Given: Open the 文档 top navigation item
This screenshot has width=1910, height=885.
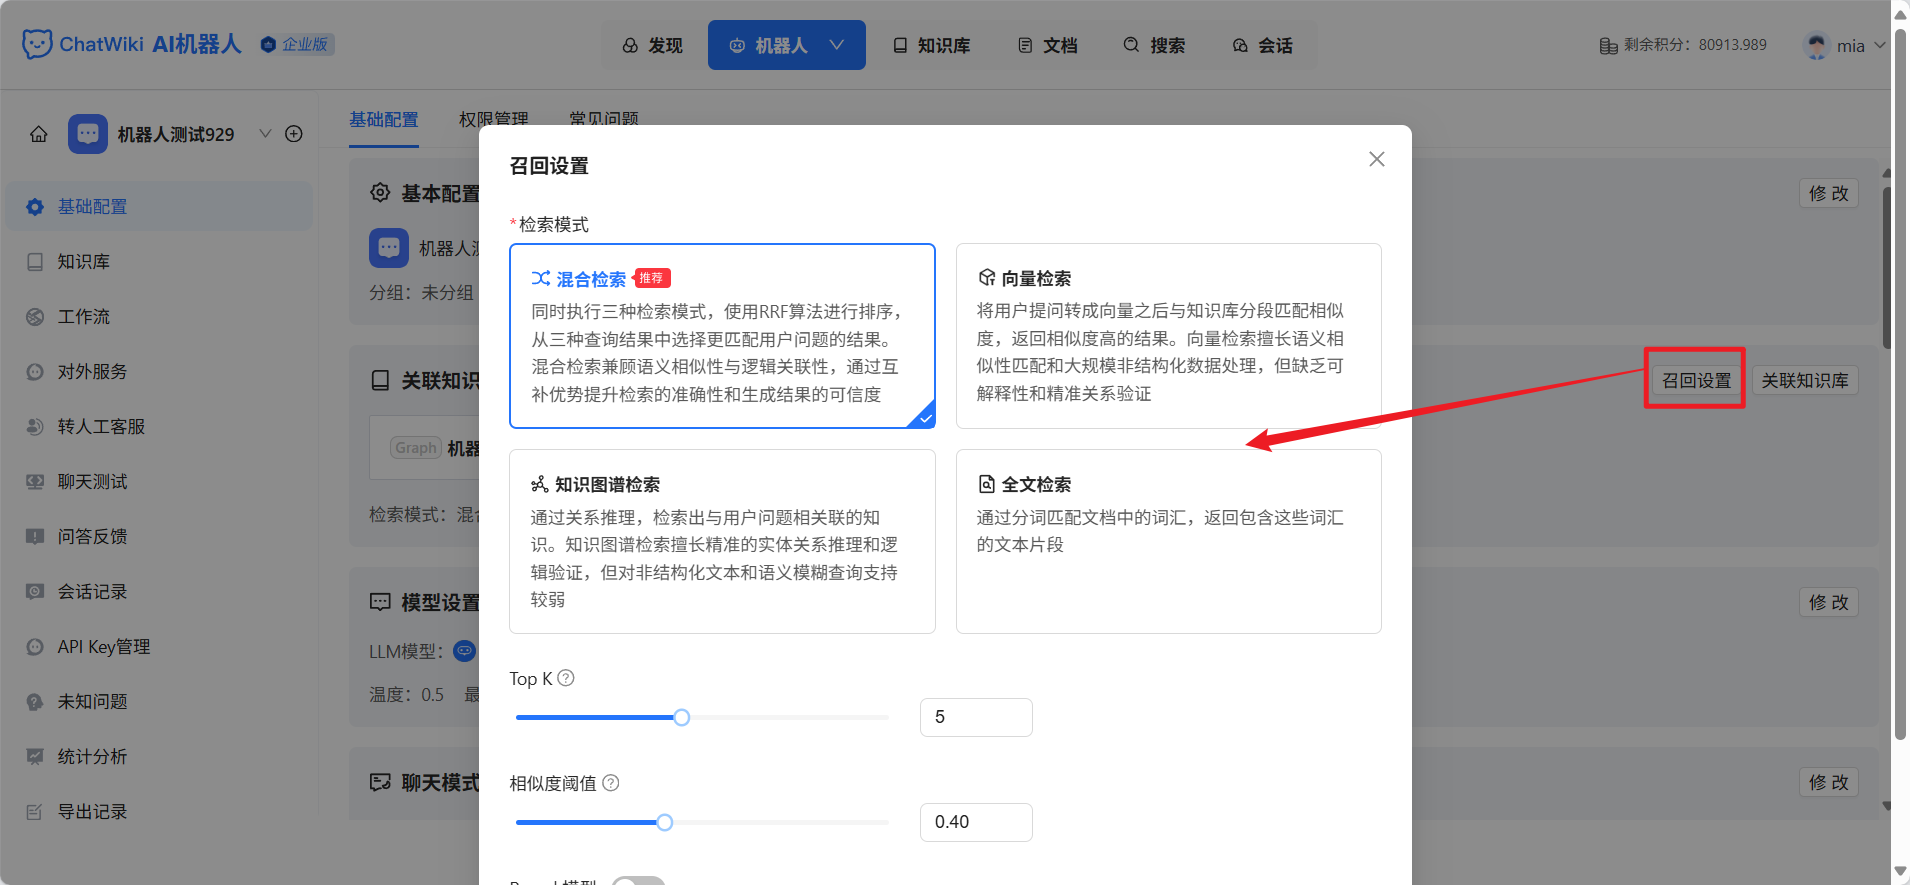Looking at the screenshot, I should click(x=1047, y=45).
